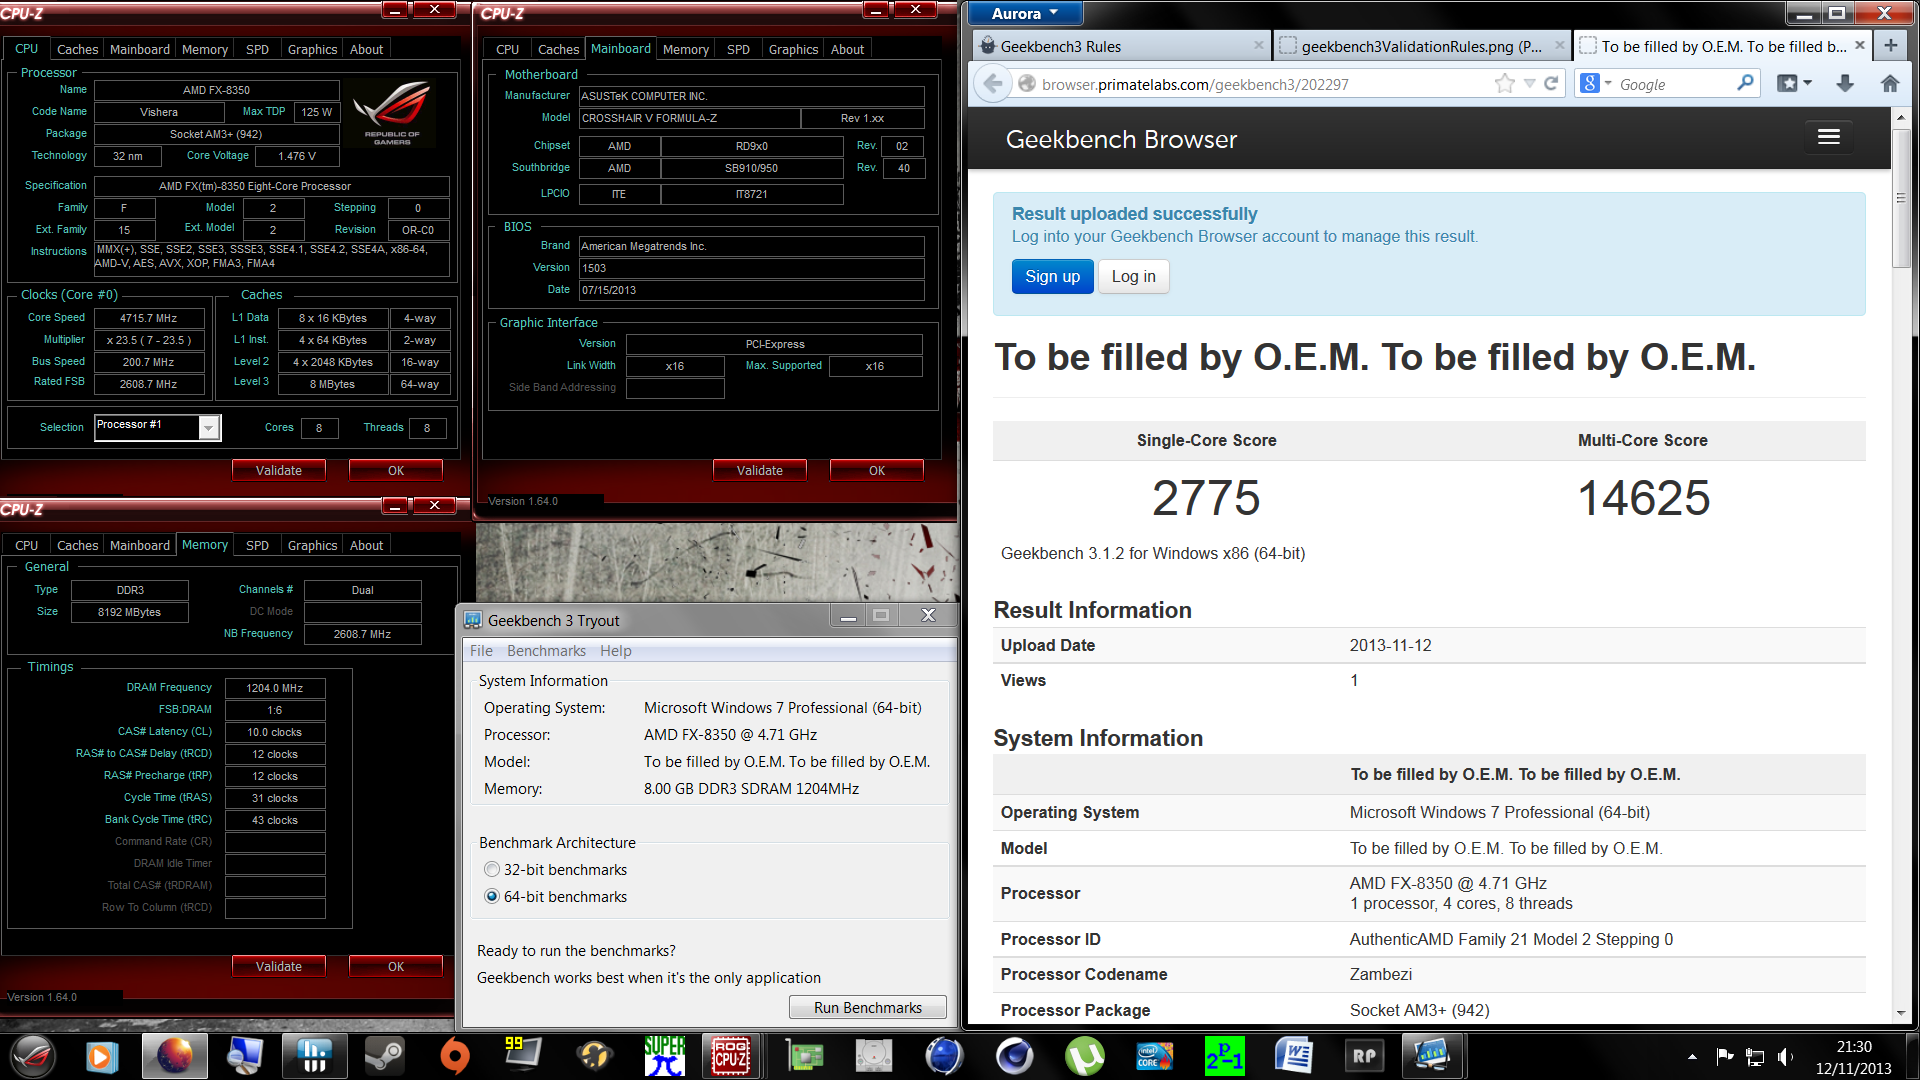Viewport: 1920px width, 1080px height.
Task: Open the Geekbench3 Rules browser tab
Action: pos(1122,46)
